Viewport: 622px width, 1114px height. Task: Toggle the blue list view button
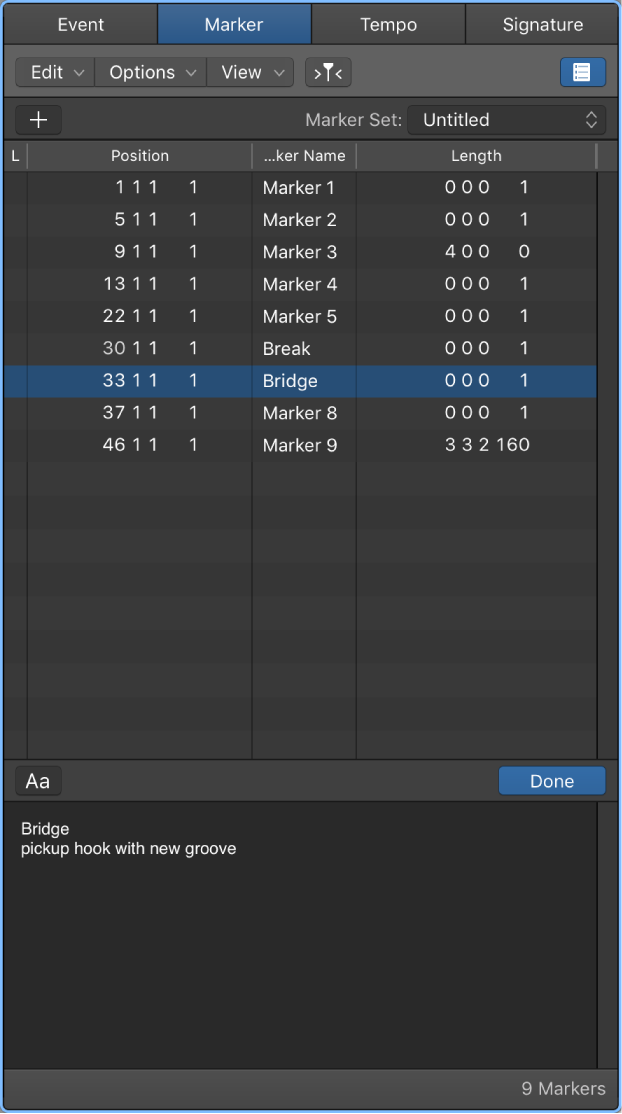pos(582,72)
